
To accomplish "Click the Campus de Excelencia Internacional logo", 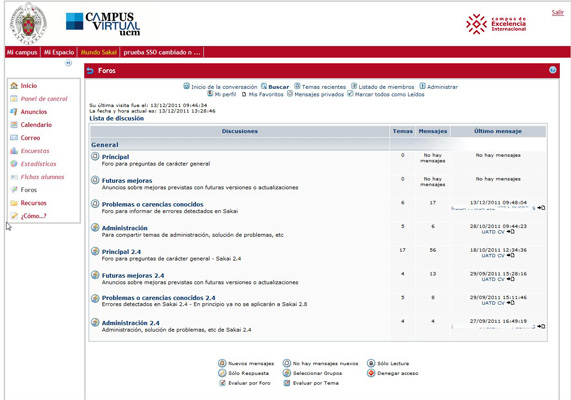I will point(496,24).
